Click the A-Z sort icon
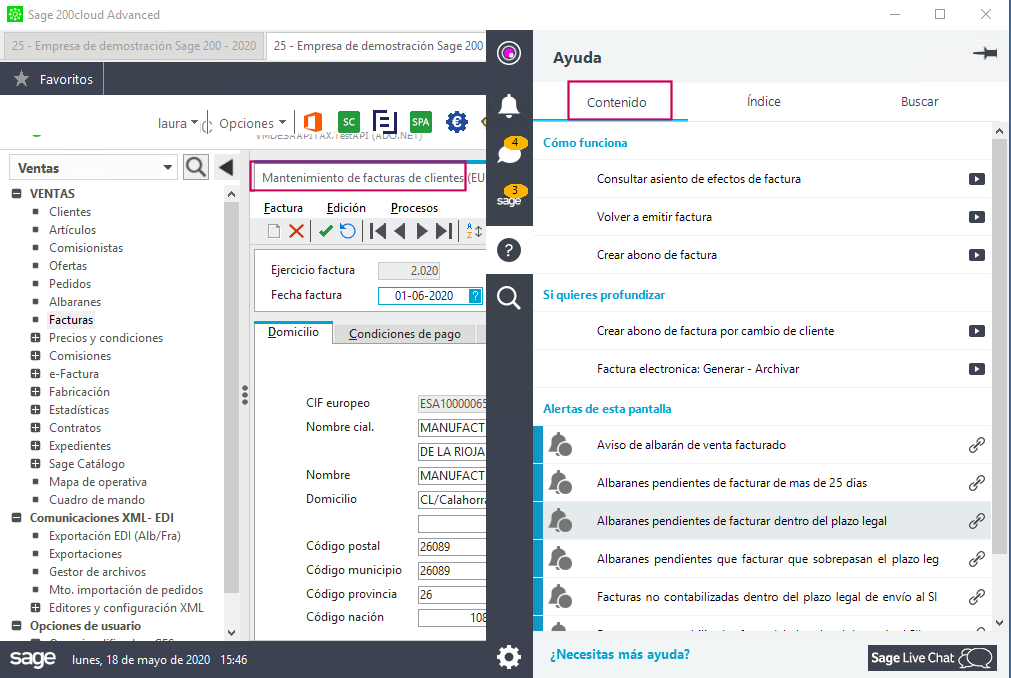1011x678 pixels. point(474,231)
